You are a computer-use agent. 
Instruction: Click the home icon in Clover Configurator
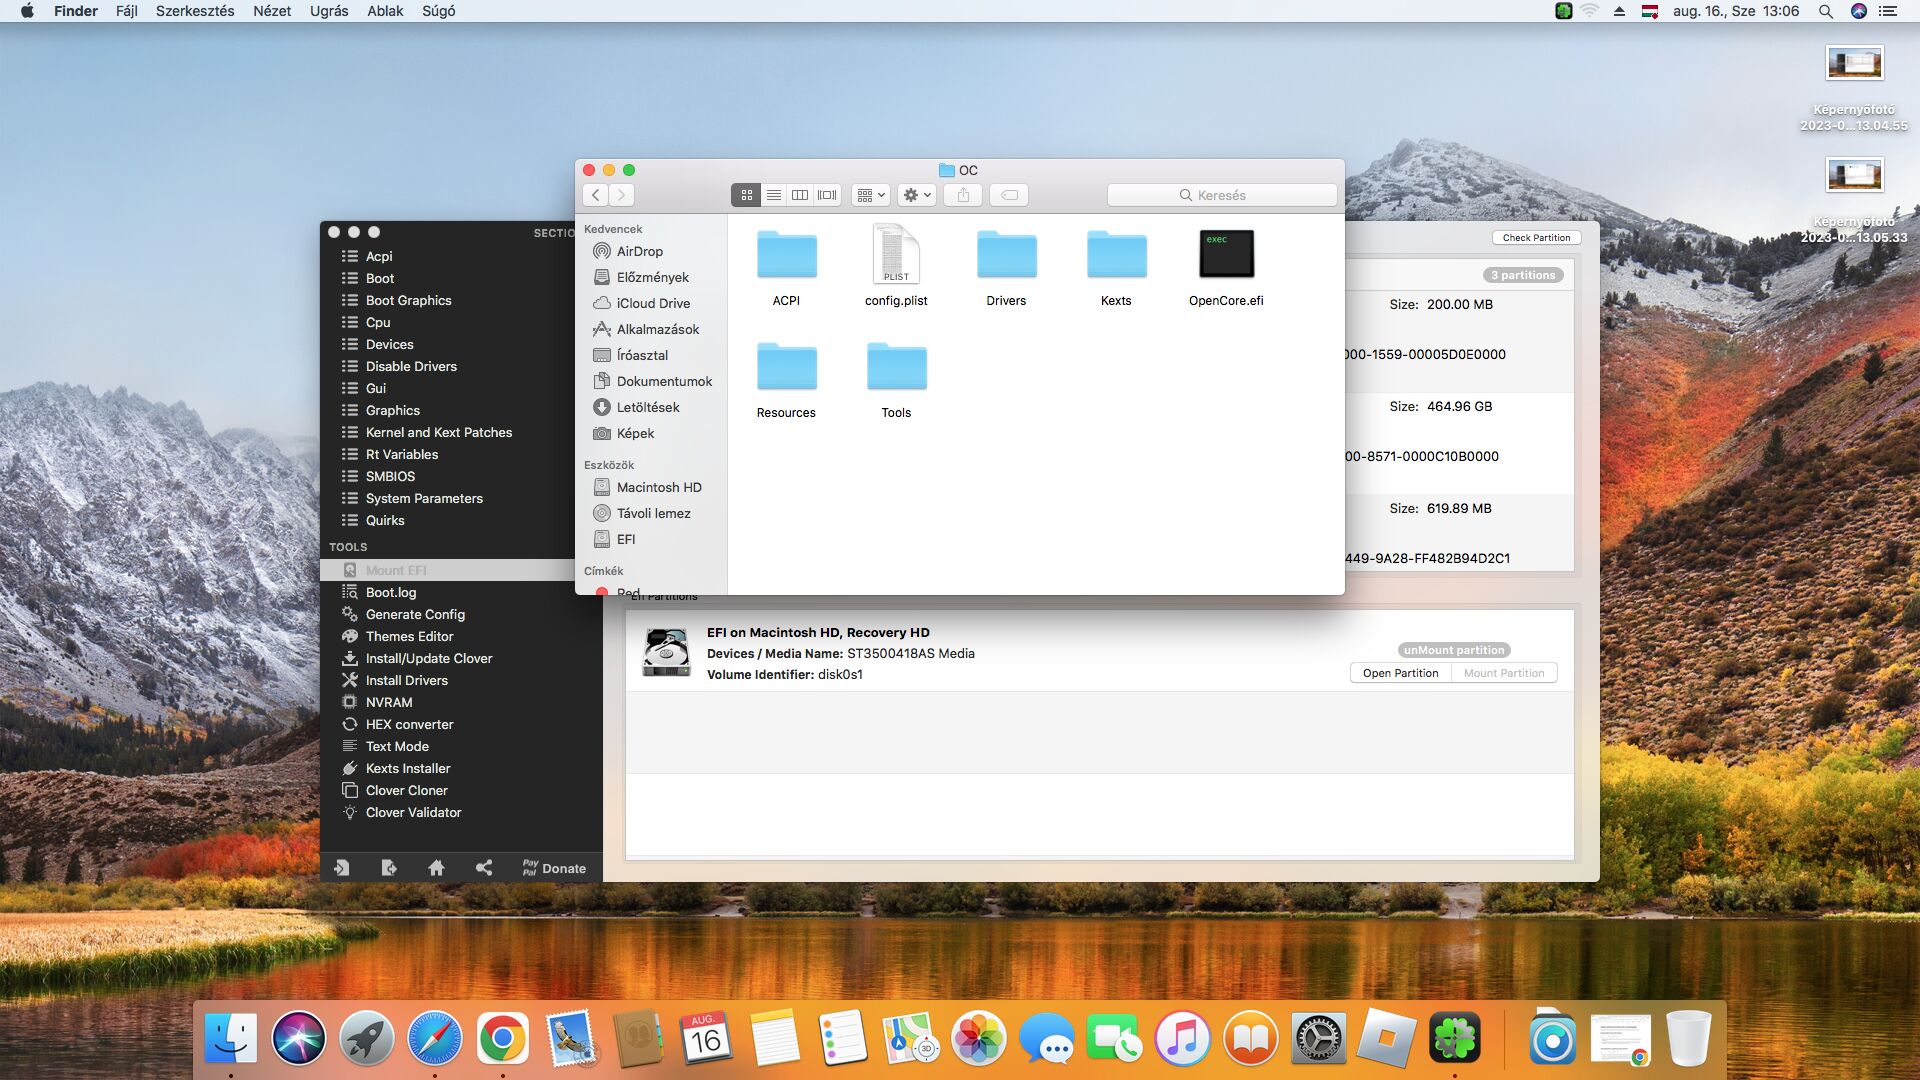[436, 868]
